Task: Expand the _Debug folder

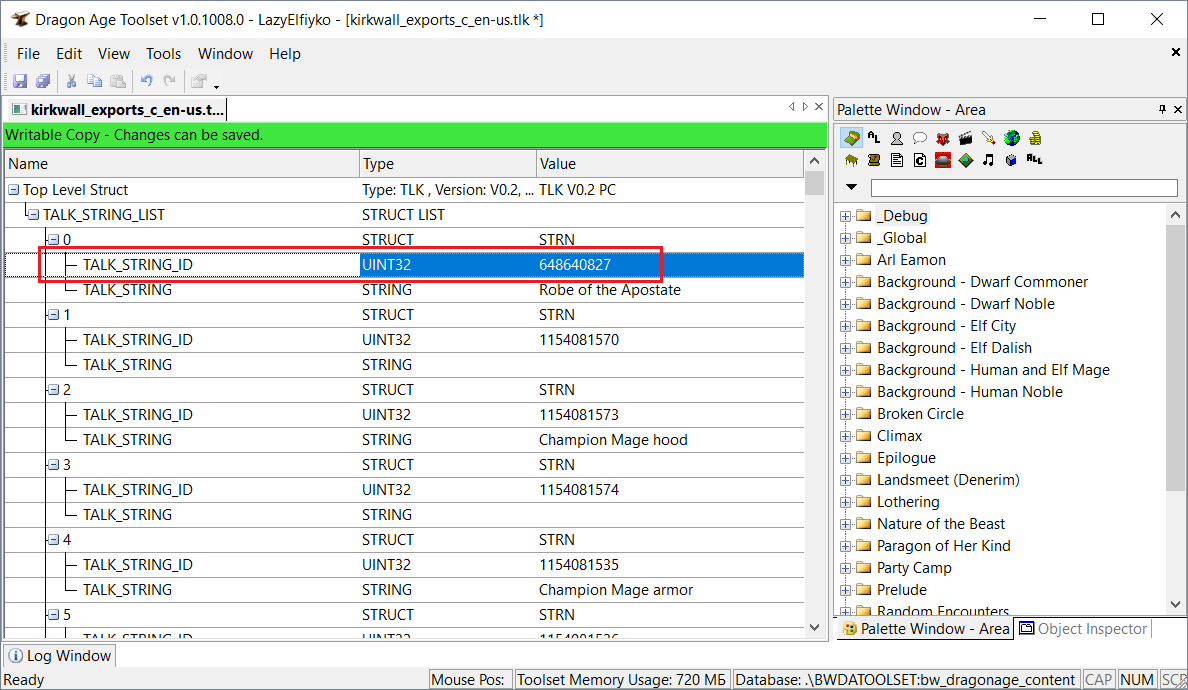Action: 846,217
